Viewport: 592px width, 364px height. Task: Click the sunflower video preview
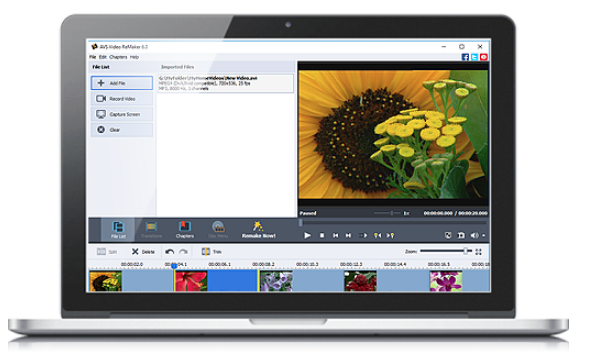393,134
